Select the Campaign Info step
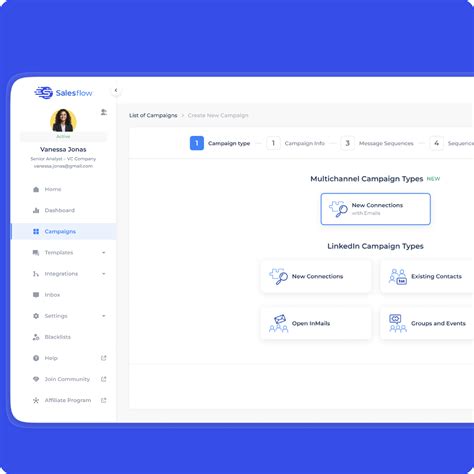Image resolution: width=474 pixels, height=474 pixels. coord(296,143)
